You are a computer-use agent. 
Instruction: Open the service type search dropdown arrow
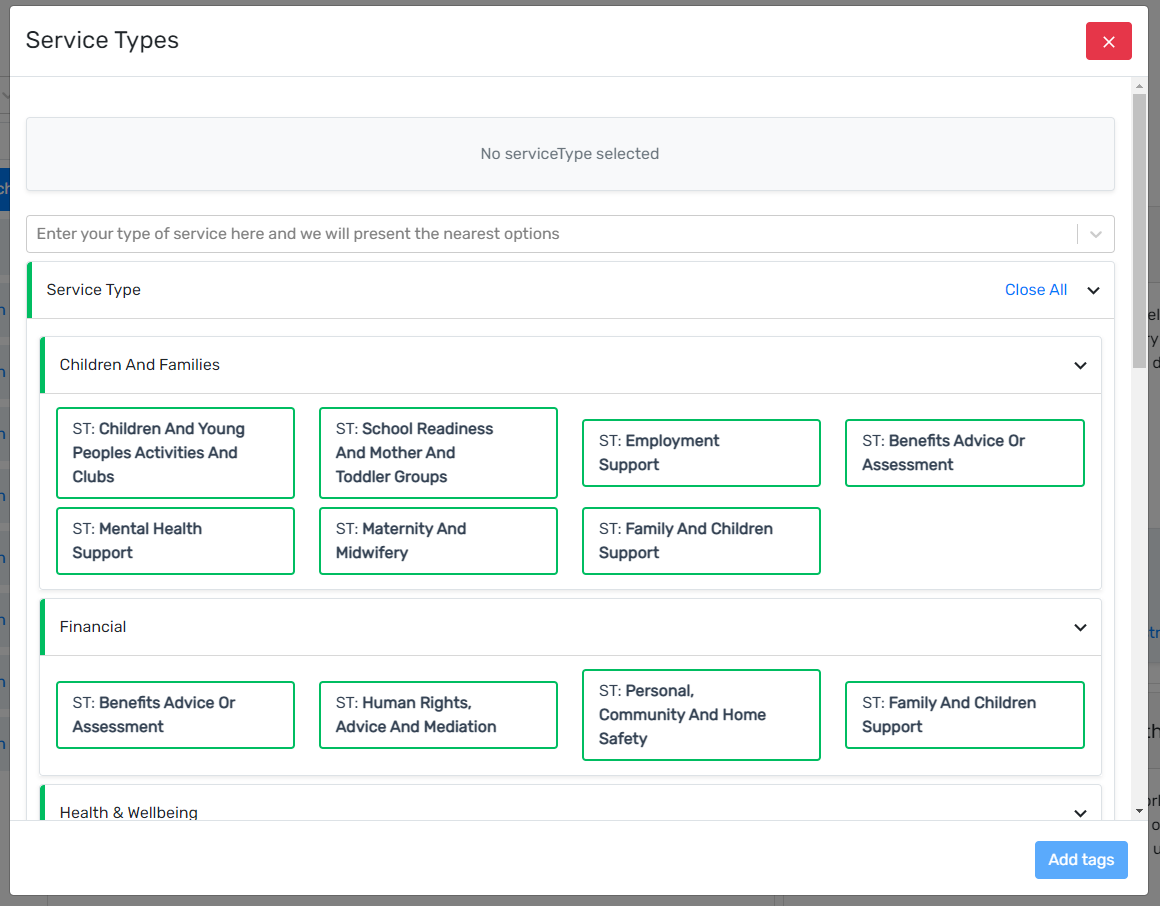point(1096,234)
